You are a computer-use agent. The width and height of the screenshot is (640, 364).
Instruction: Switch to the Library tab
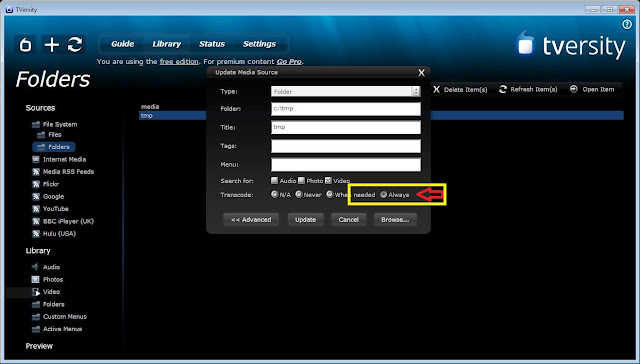[167, 44]
